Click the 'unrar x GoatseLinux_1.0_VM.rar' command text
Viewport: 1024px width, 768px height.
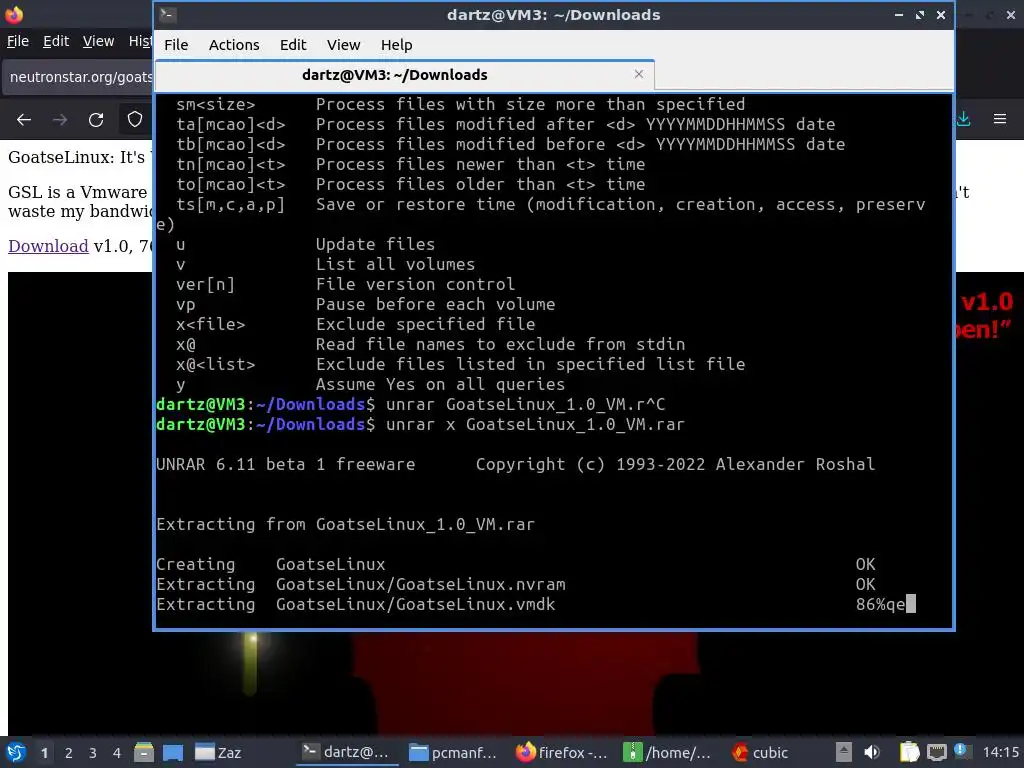535,424
